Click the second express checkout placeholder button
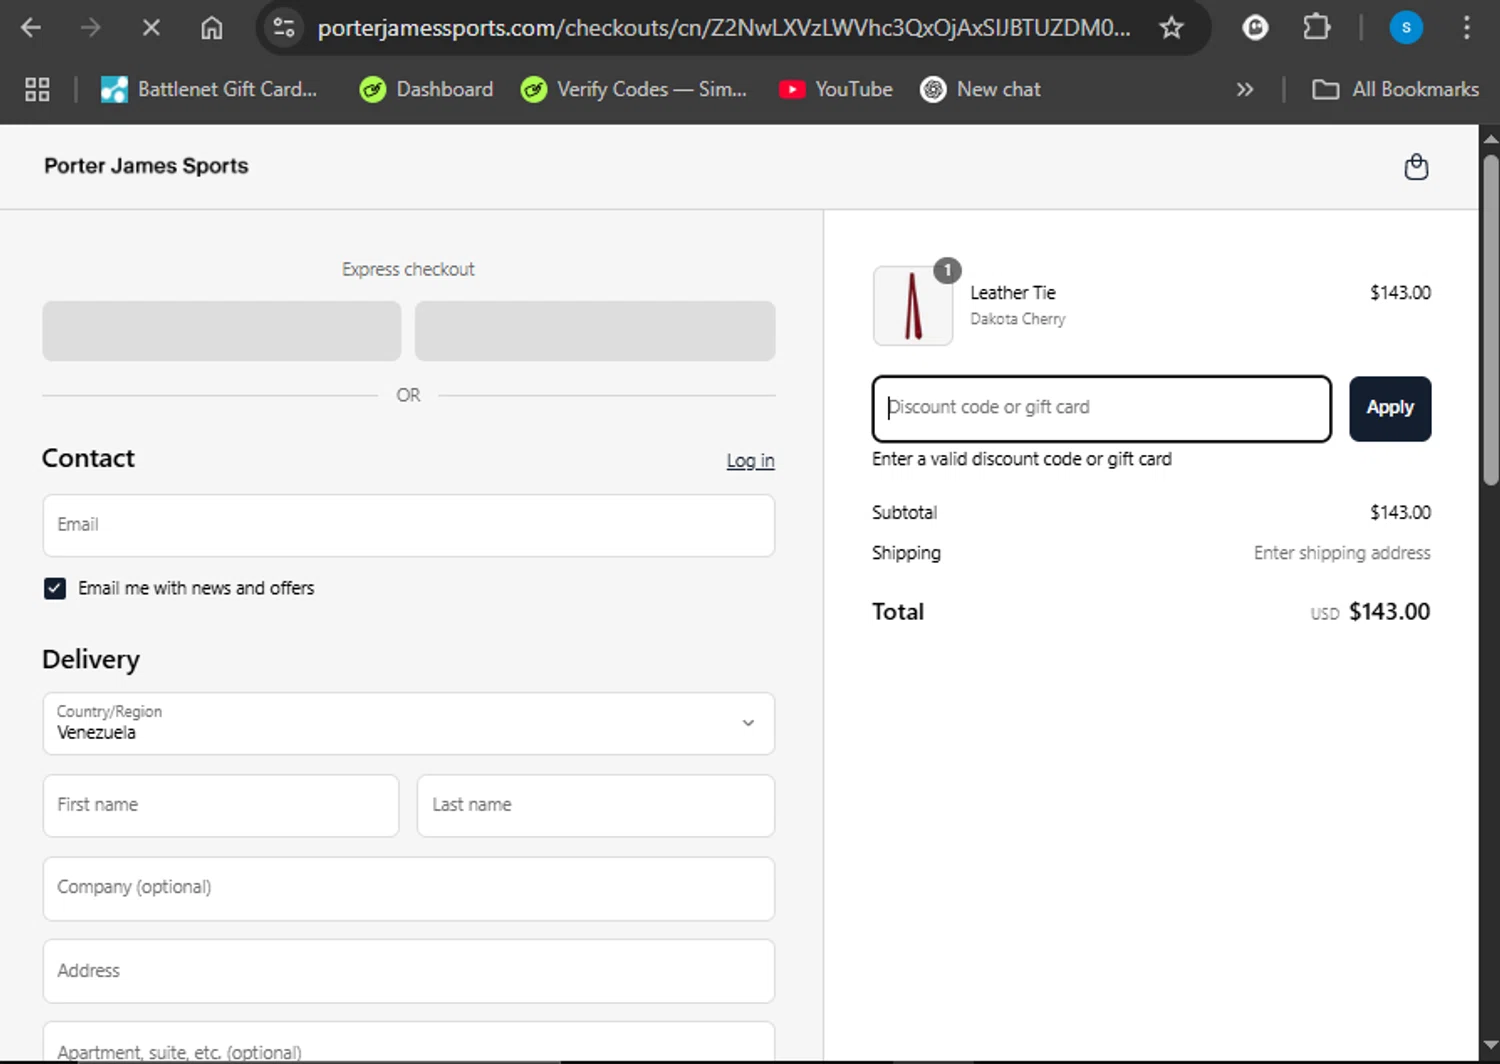 (x=595, y=331)
